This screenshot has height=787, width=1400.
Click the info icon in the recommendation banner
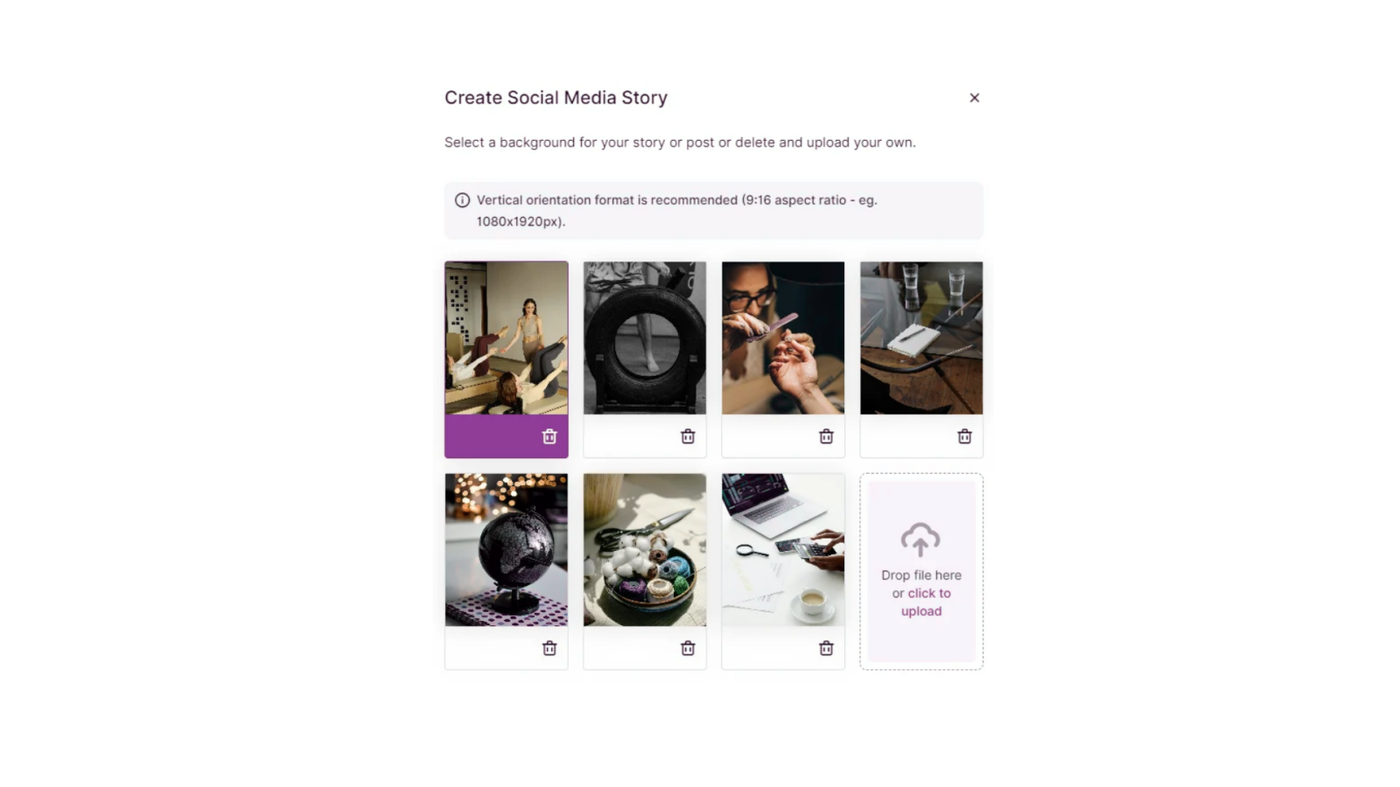(462, 200)
